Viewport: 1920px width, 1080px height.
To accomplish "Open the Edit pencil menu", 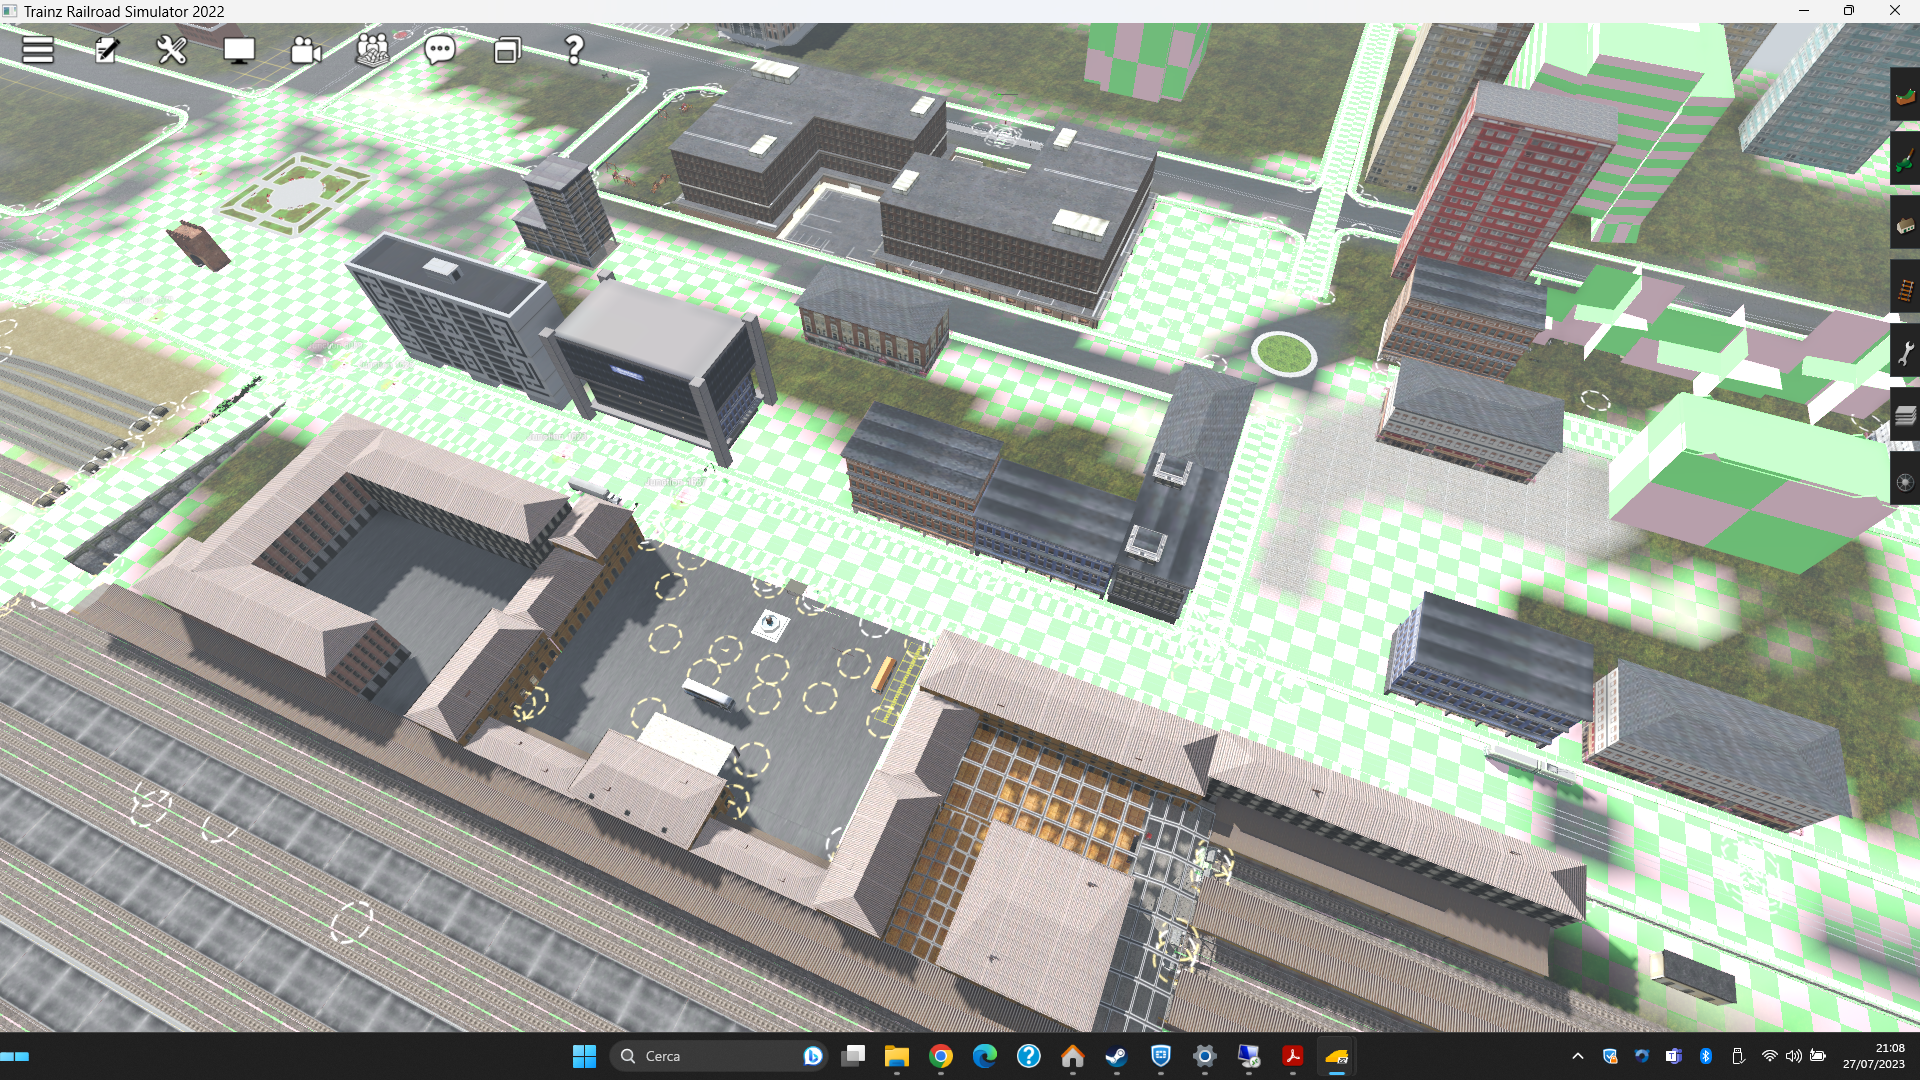I will point(106,50).
